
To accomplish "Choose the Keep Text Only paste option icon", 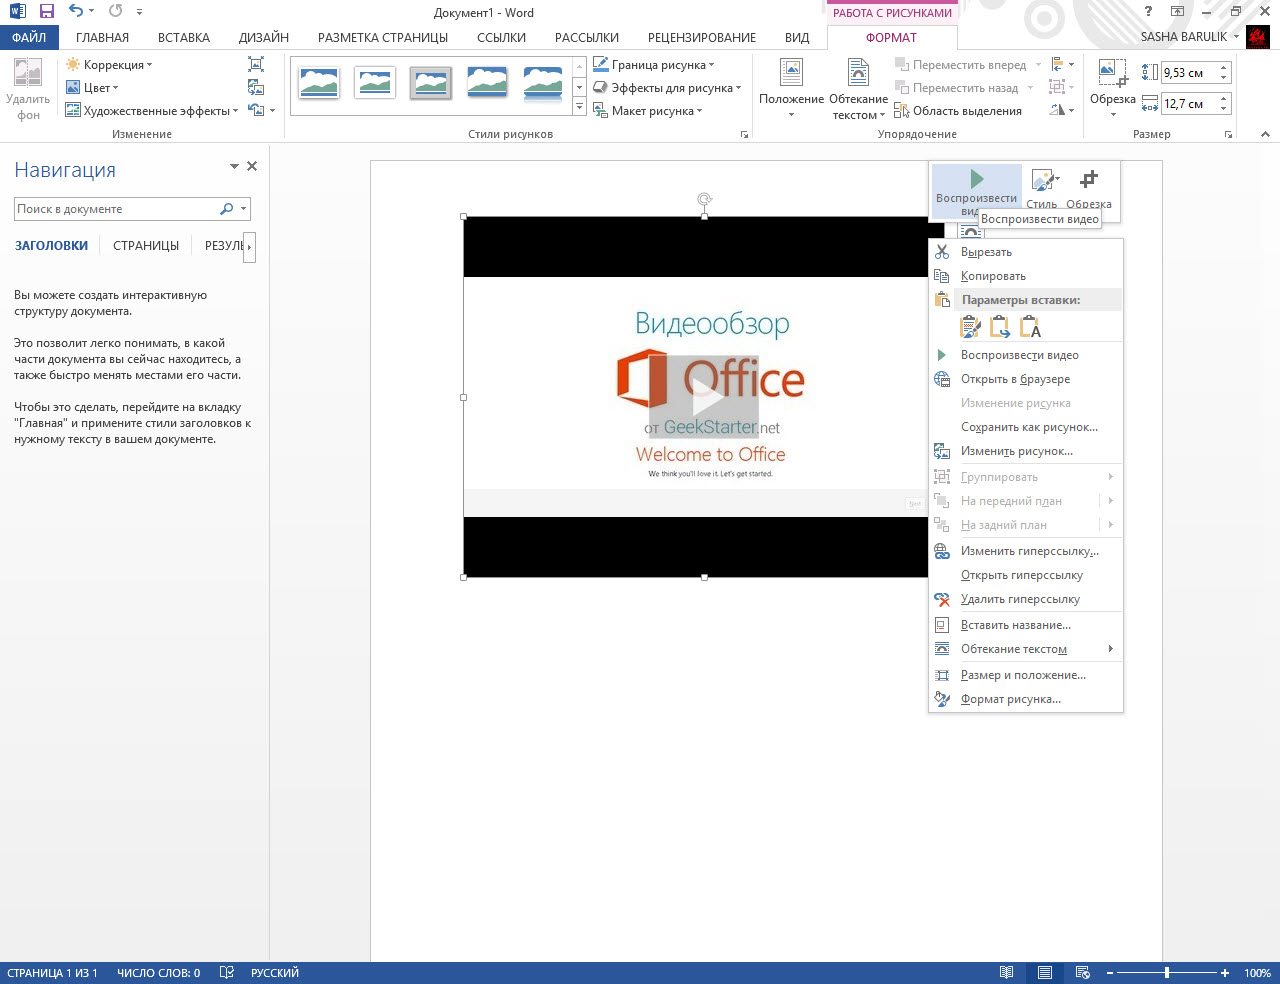I will pos(1030,327).
